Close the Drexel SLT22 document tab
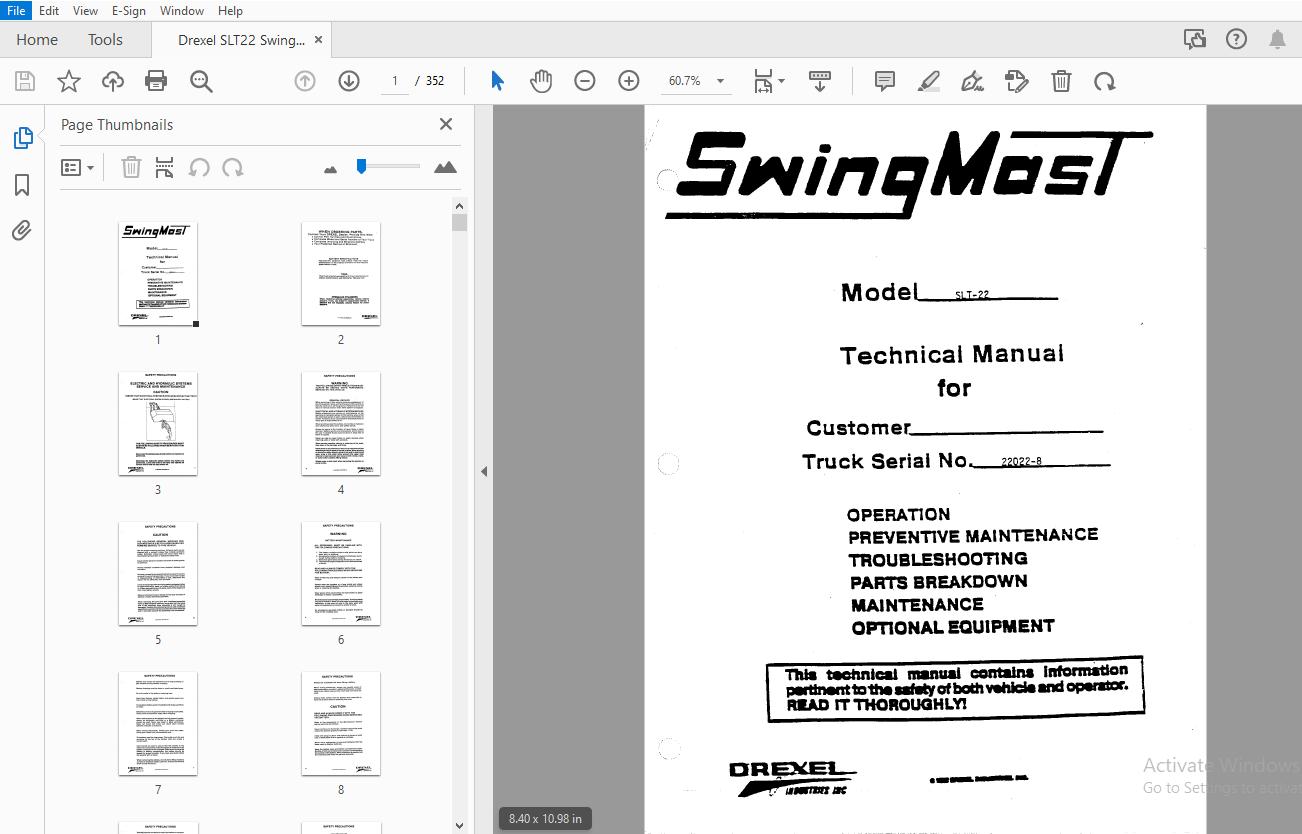 click(318, 40)
